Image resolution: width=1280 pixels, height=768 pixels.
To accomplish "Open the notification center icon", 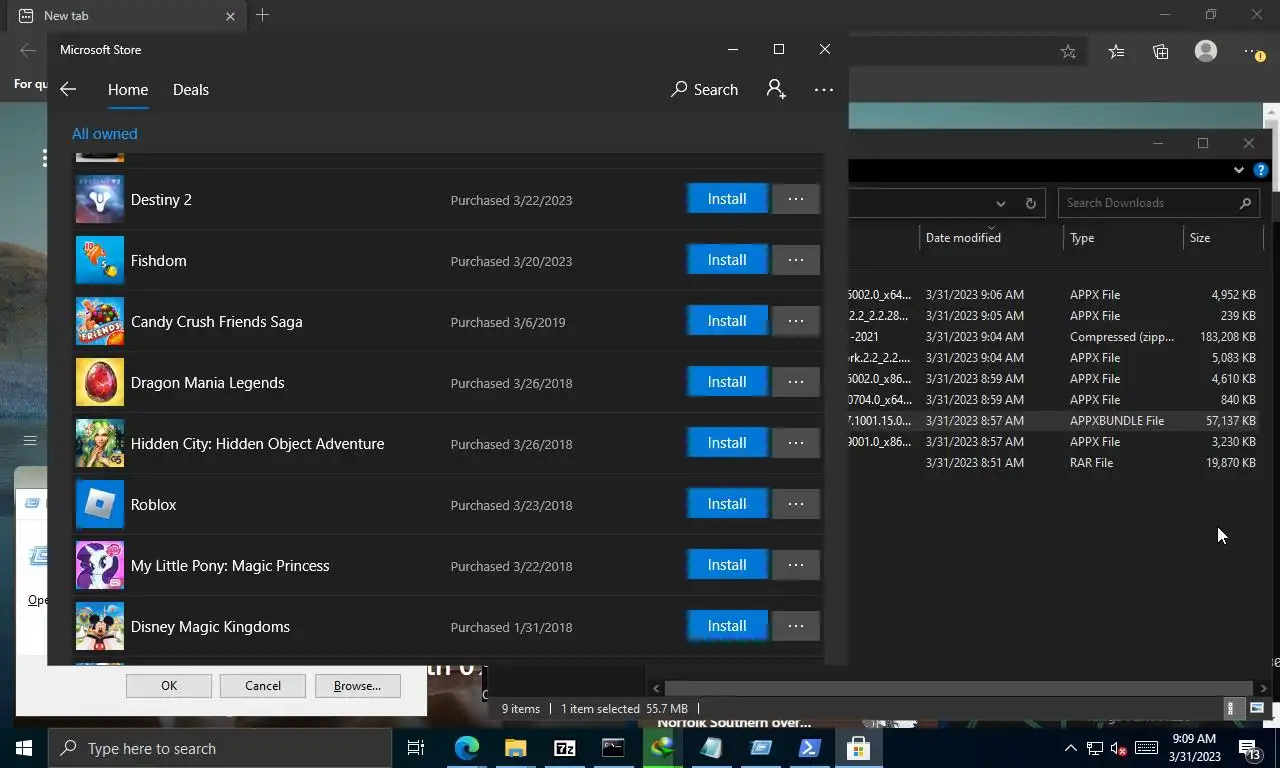I will tap(1250, 748).
